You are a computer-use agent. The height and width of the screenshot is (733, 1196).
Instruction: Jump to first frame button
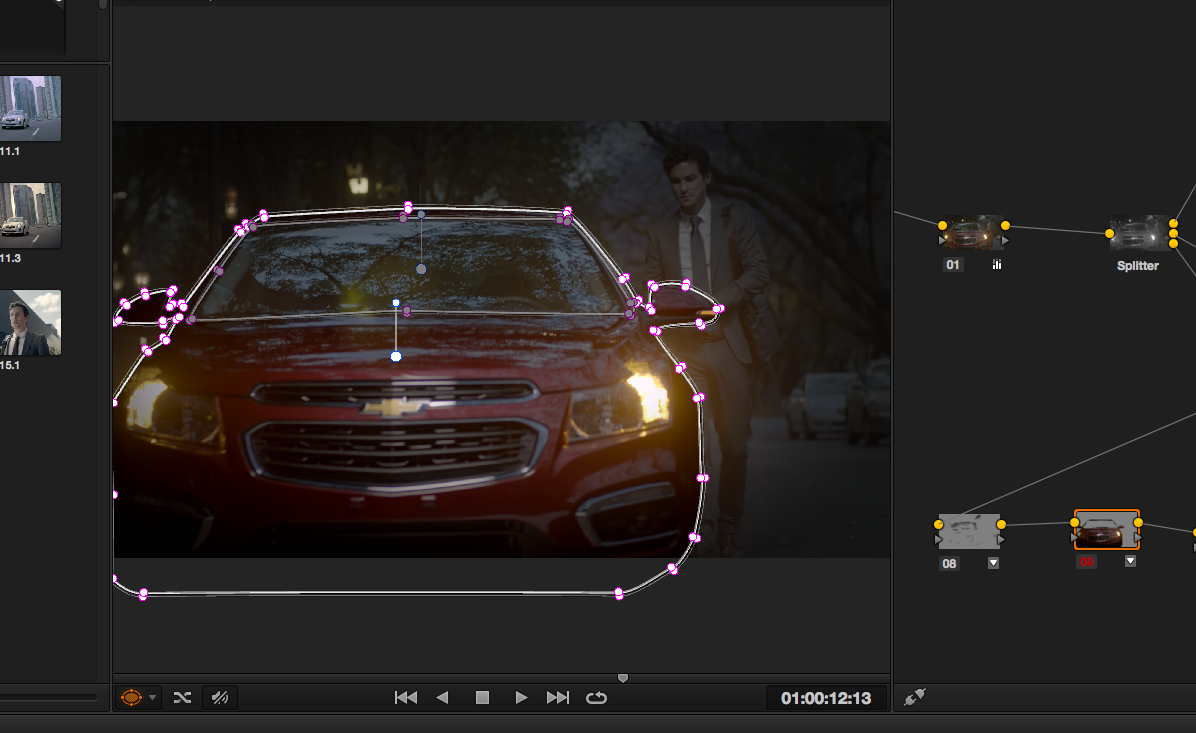point(406,697)
